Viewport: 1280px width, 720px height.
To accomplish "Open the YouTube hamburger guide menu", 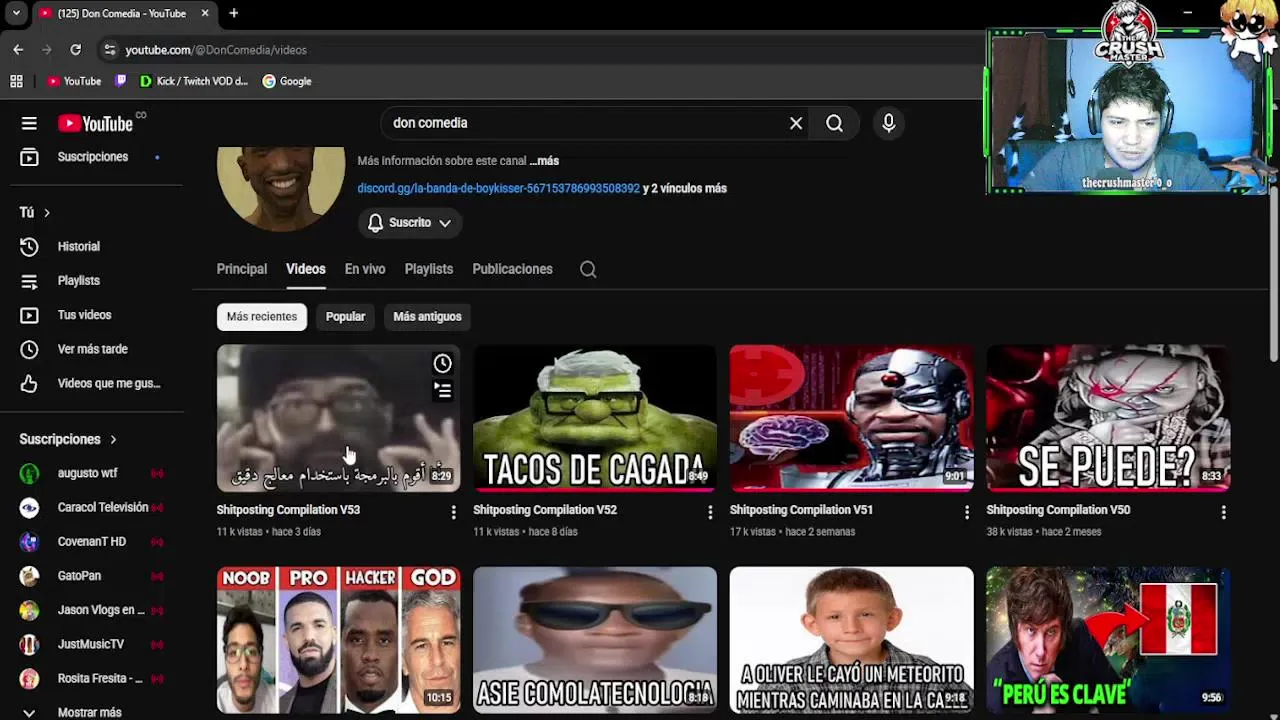I will [29, 123].
